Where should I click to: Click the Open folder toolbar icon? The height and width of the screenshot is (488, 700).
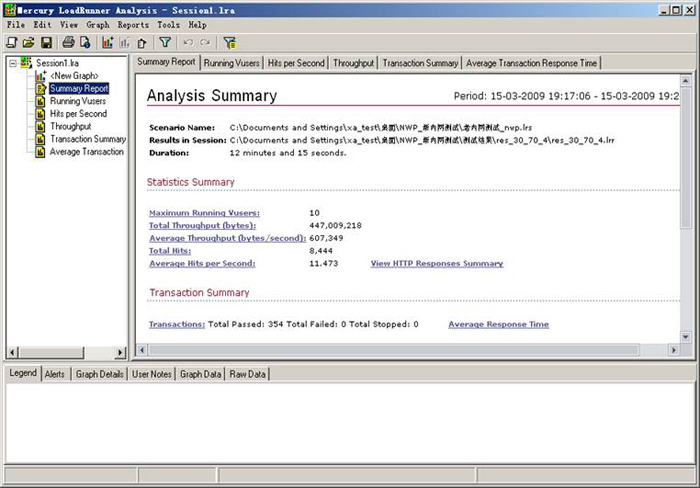(x=29, y=42)
